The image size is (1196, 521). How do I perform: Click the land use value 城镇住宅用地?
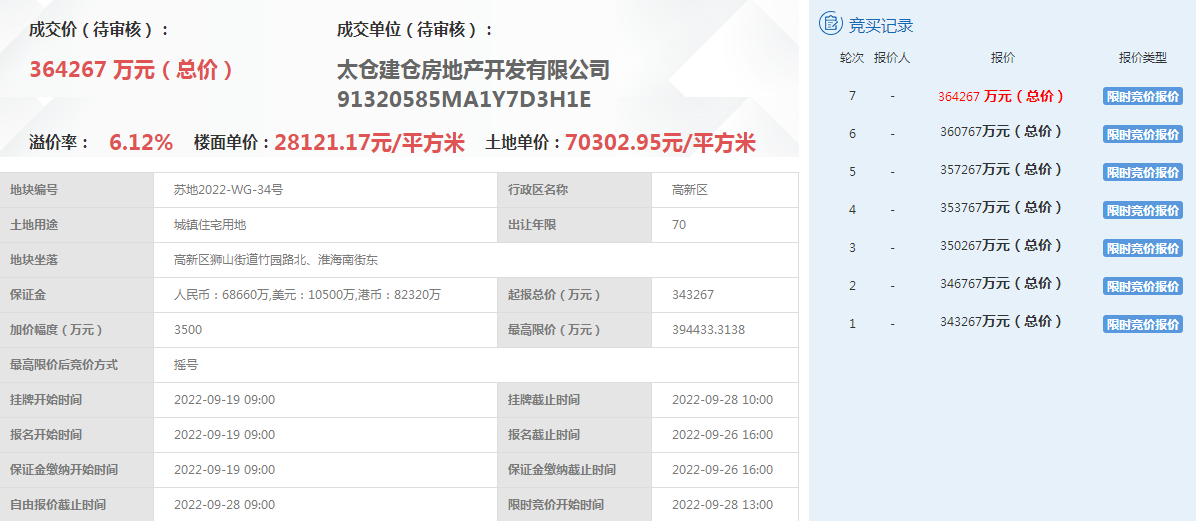click(x=211, y=225)
